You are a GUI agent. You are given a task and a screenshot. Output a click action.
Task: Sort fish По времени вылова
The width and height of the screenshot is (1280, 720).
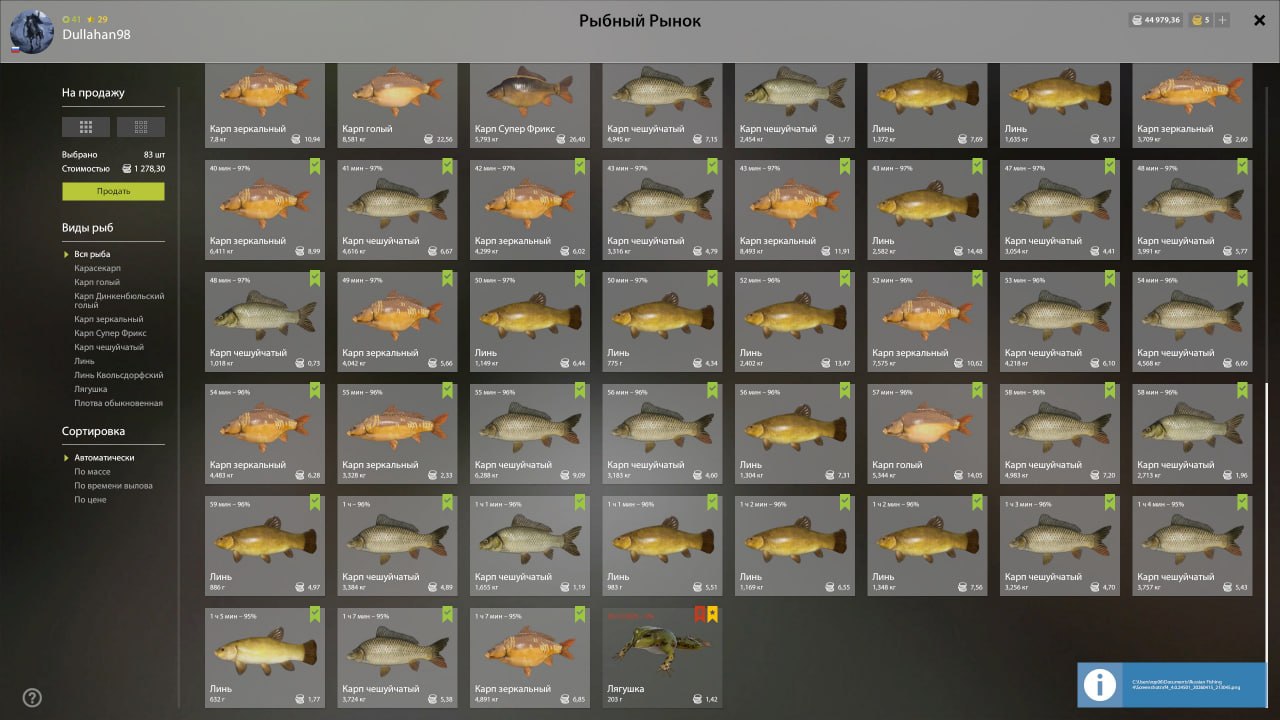tap(113, 486)
